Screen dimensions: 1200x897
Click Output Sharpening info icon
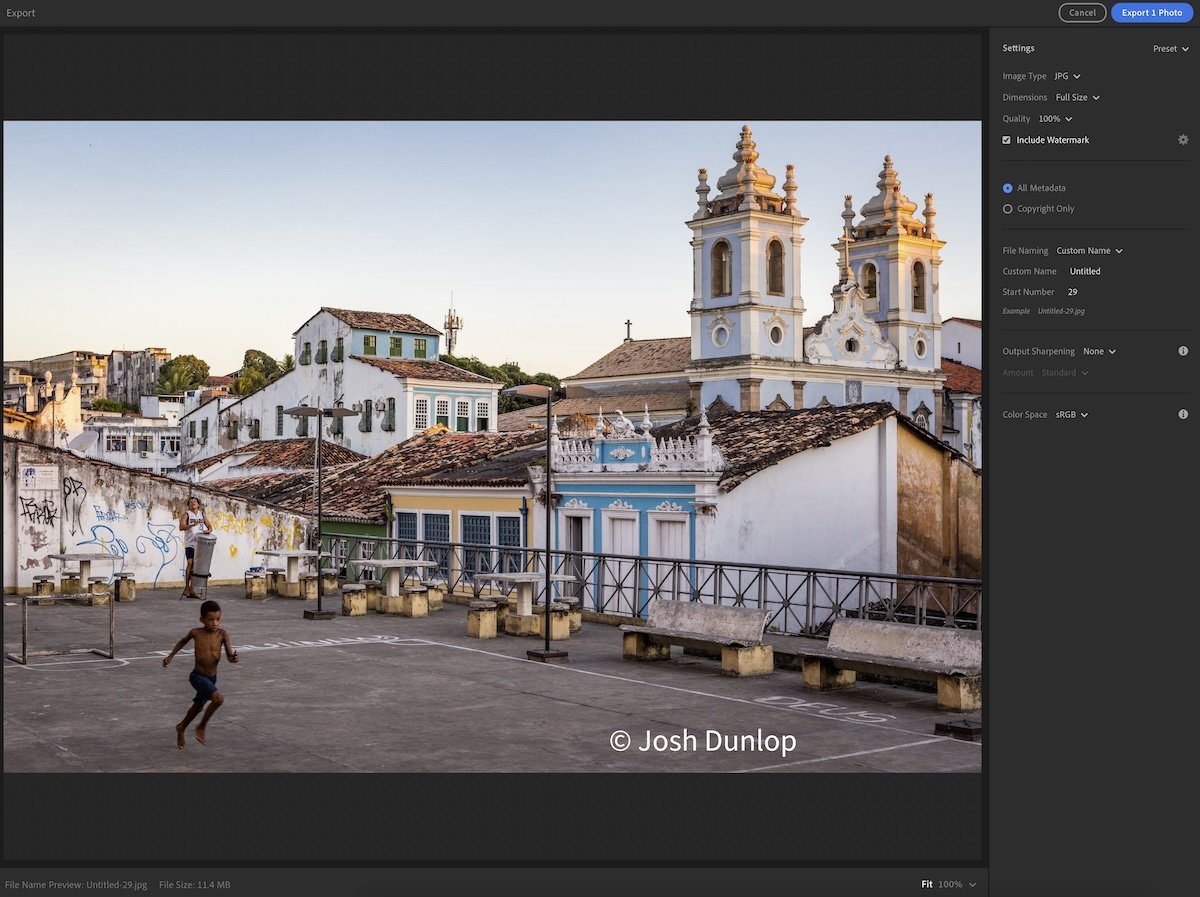[x=1183, y=351]
